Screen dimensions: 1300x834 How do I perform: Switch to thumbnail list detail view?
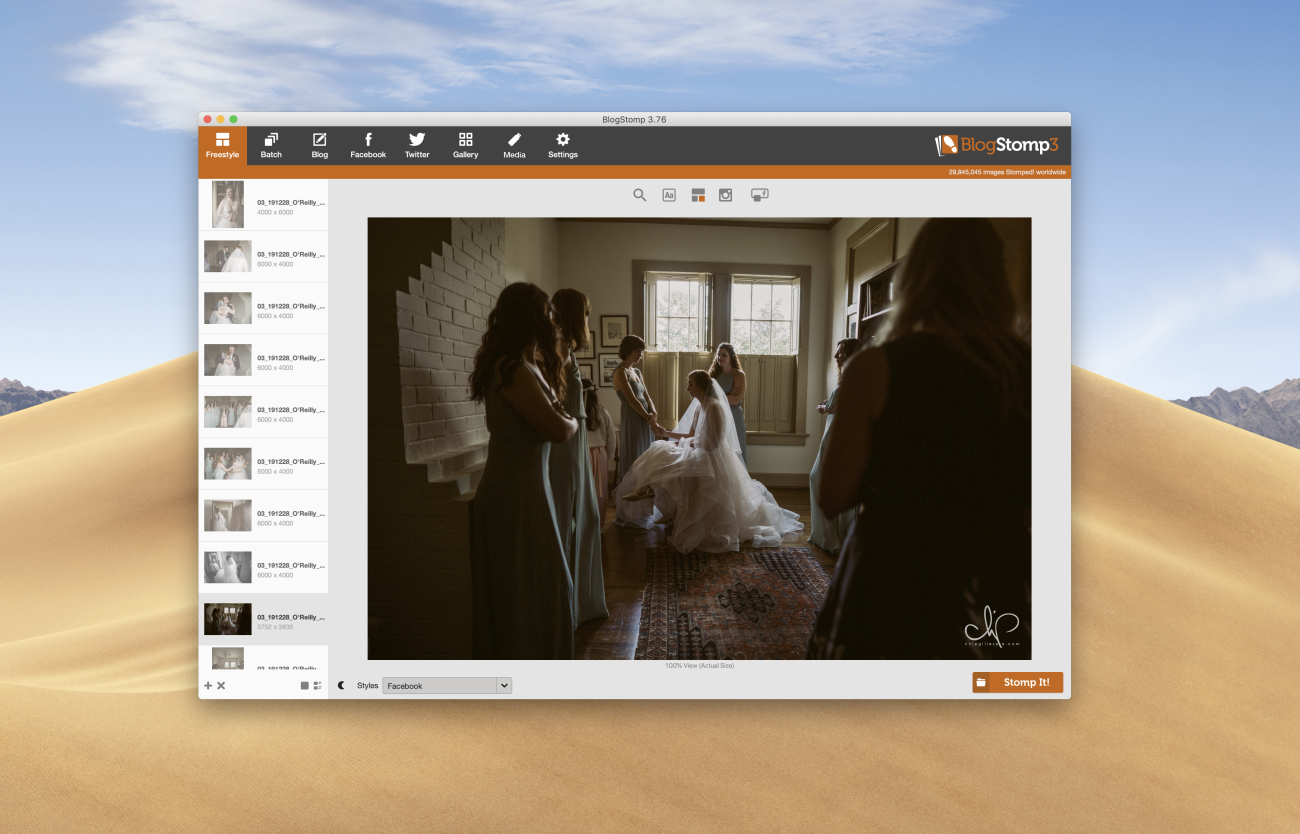point(318,686)
